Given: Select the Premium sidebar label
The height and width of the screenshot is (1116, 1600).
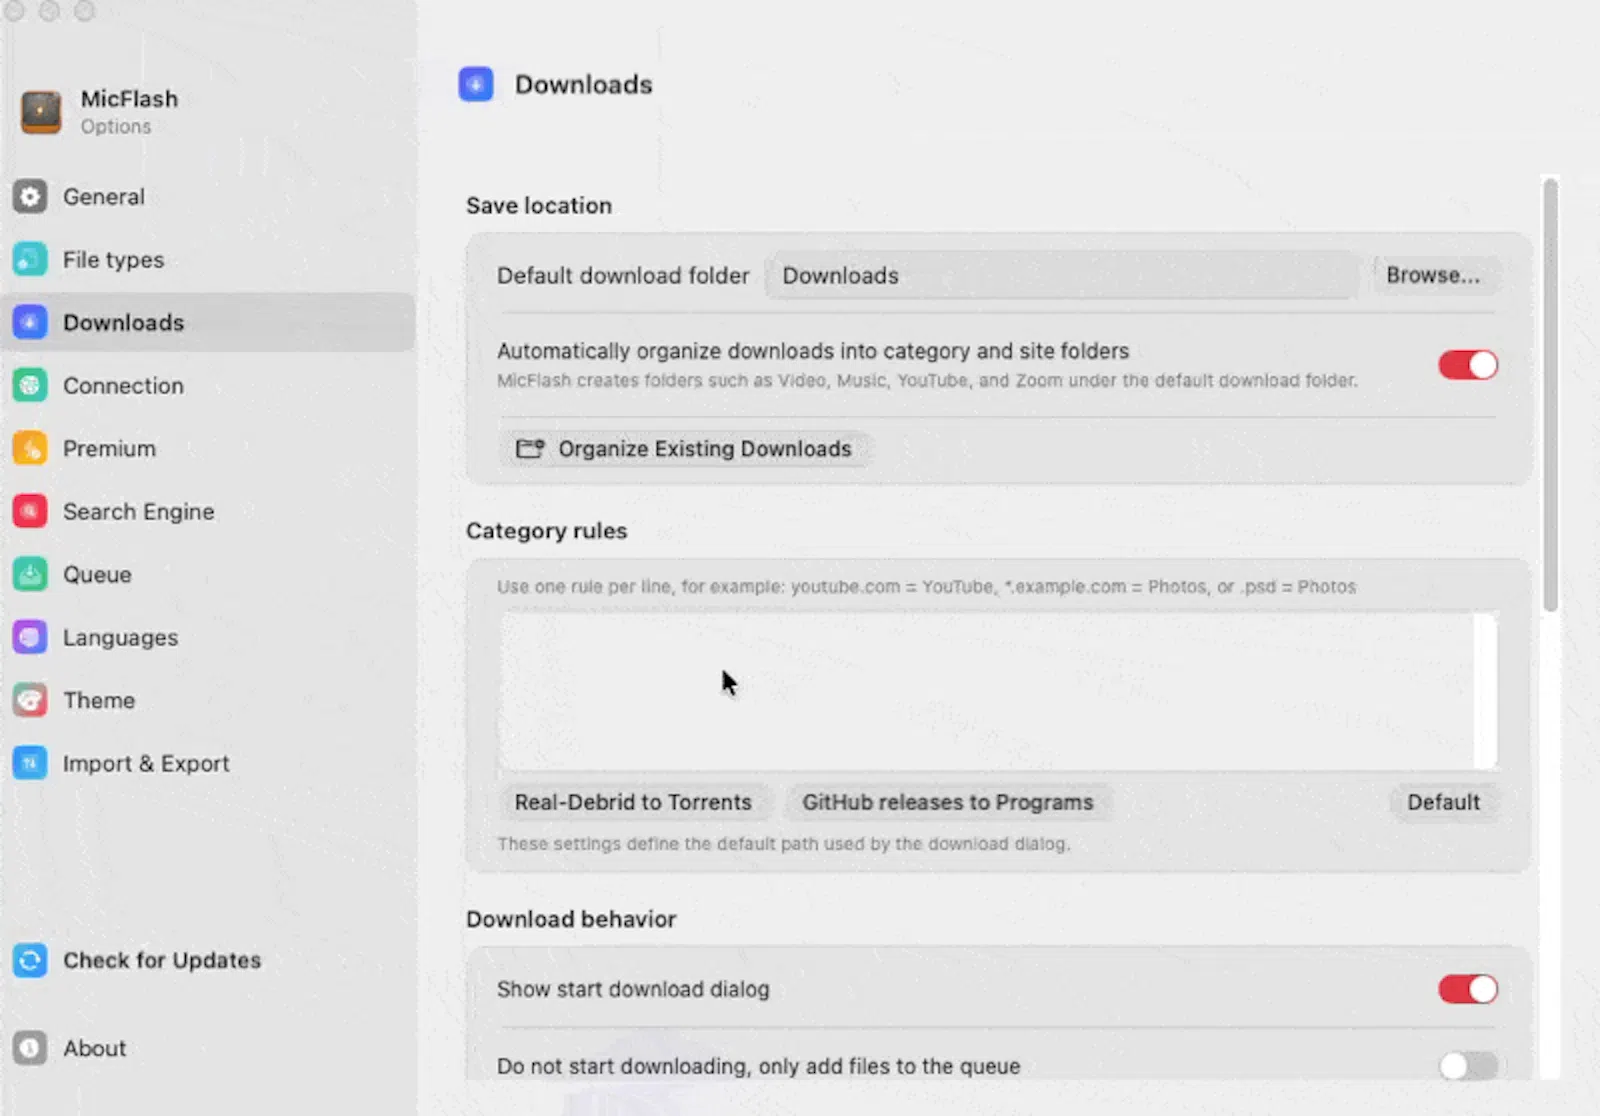Looking at the screenshot, I should click(x=109, y=448).
